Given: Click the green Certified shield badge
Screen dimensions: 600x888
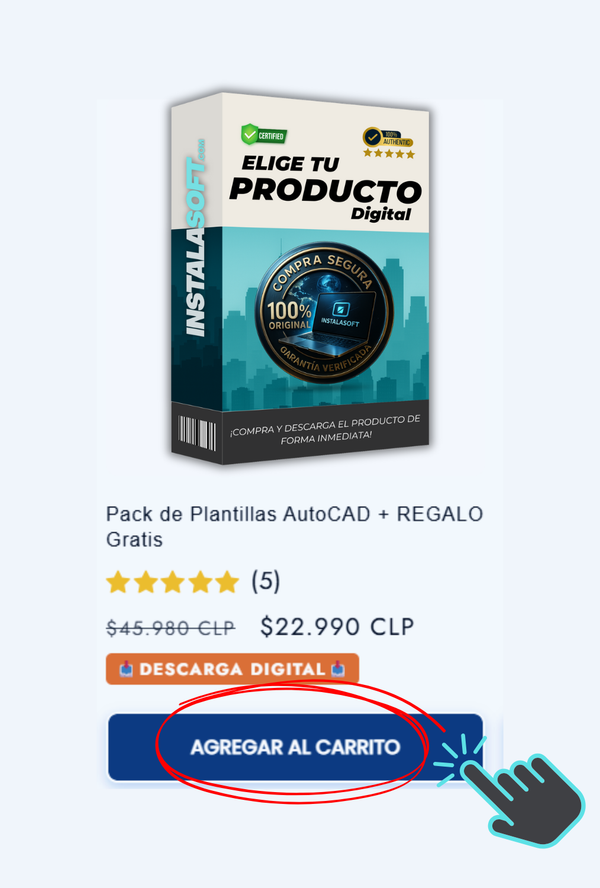Looking at the screenshot, I should (264, 135).
